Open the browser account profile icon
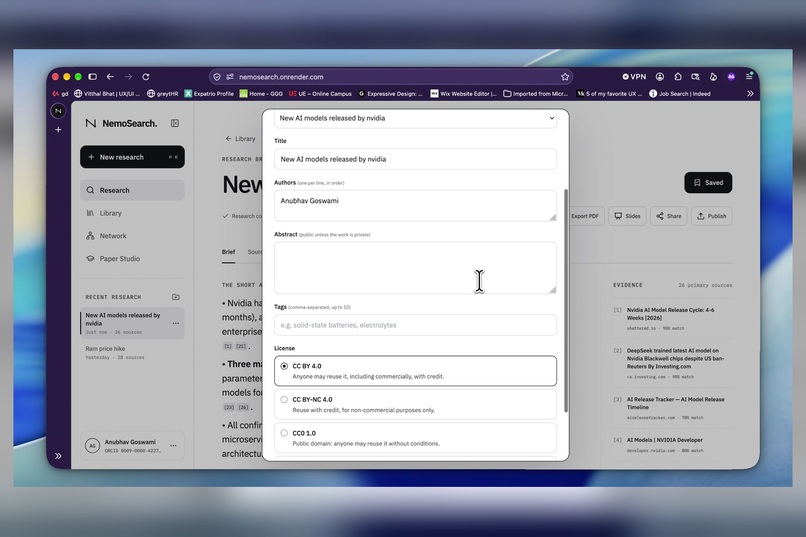 click(x=660, y=77)
